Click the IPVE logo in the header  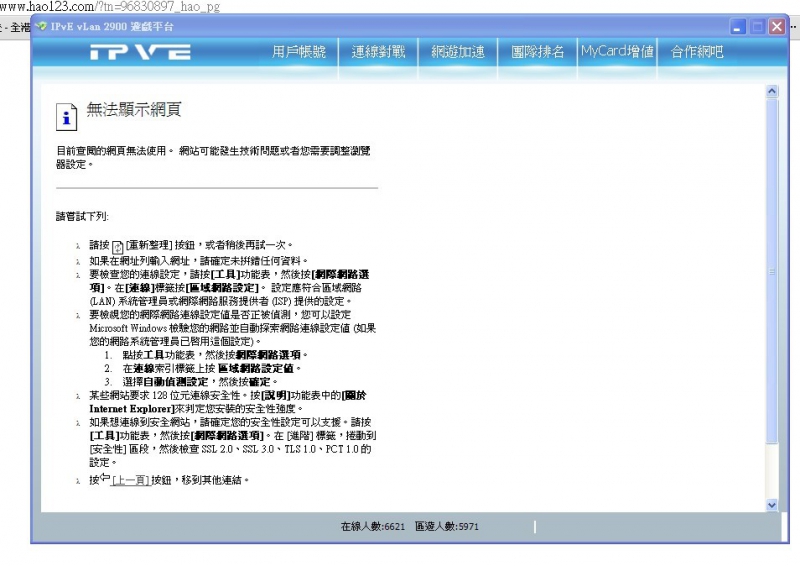pyautogui.click(x=140, y=52)
